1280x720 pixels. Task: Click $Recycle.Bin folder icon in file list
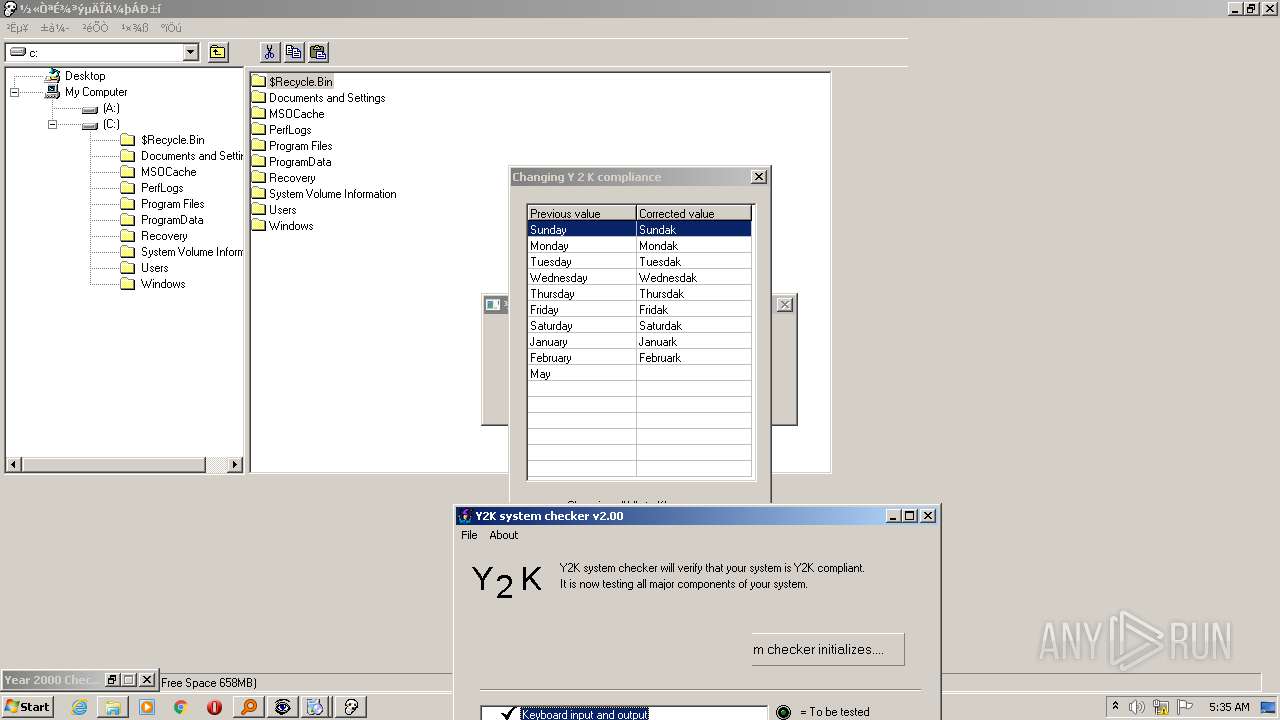point(258,82)
